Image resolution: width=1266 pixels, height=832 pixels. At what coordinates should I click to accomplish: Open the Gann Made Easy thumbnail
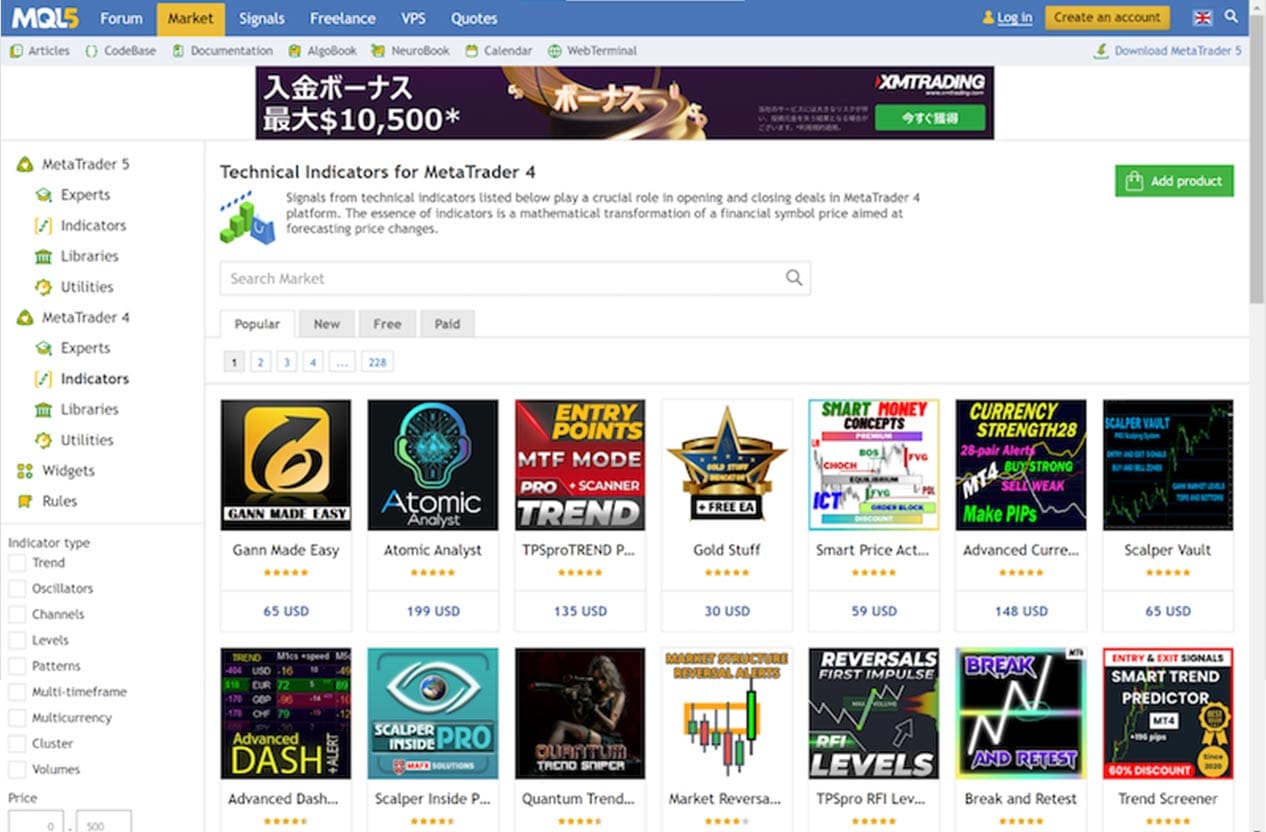[286, 465]
